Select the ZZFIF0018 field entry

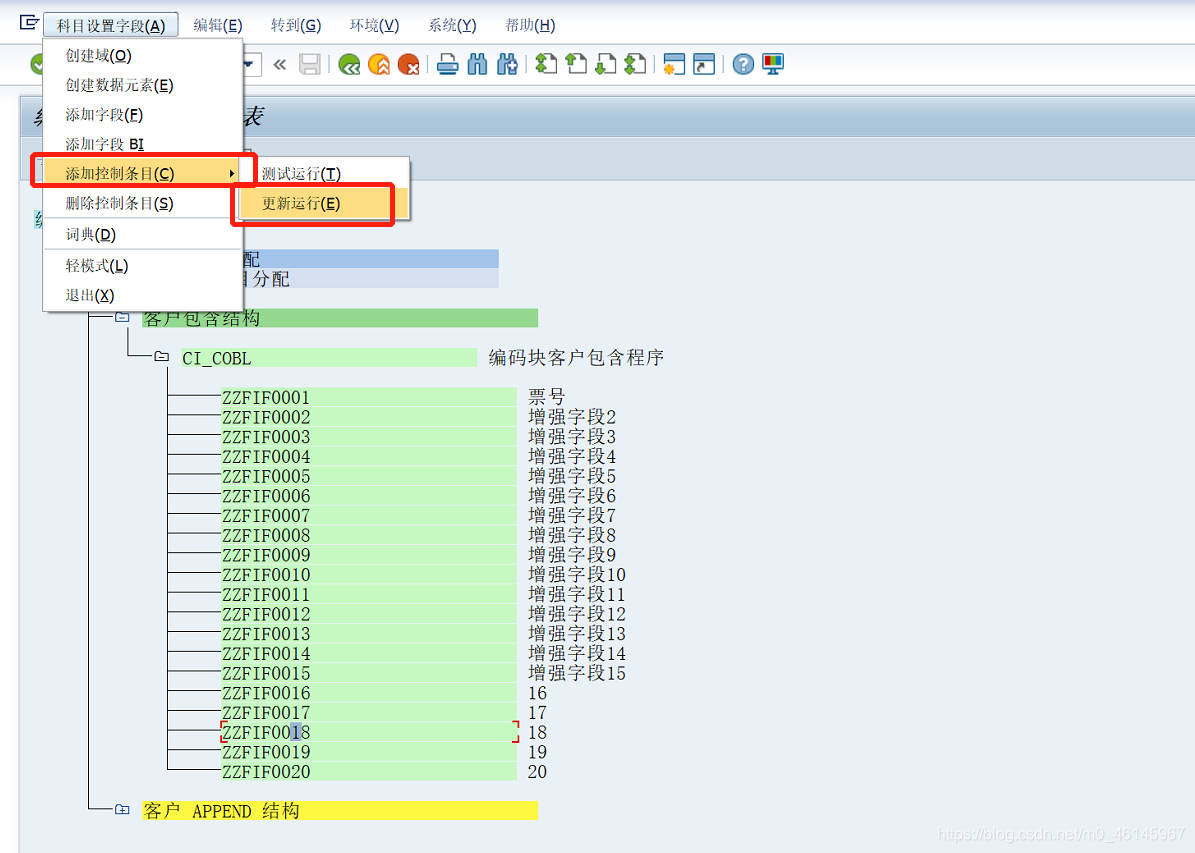pyautogui.click(x=265, y=732)
